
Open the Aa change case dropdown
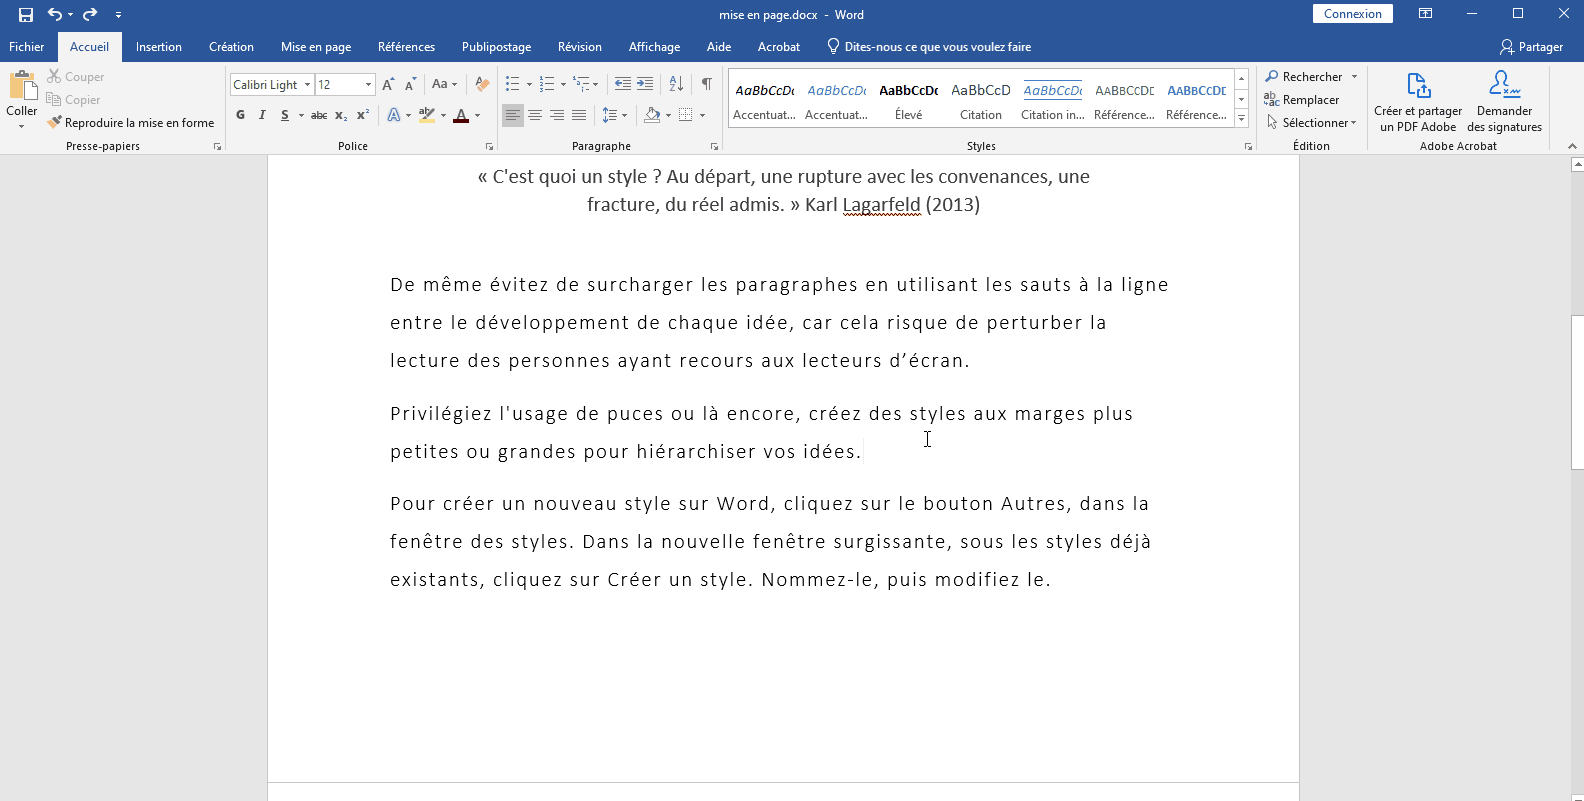coord(444,85)
